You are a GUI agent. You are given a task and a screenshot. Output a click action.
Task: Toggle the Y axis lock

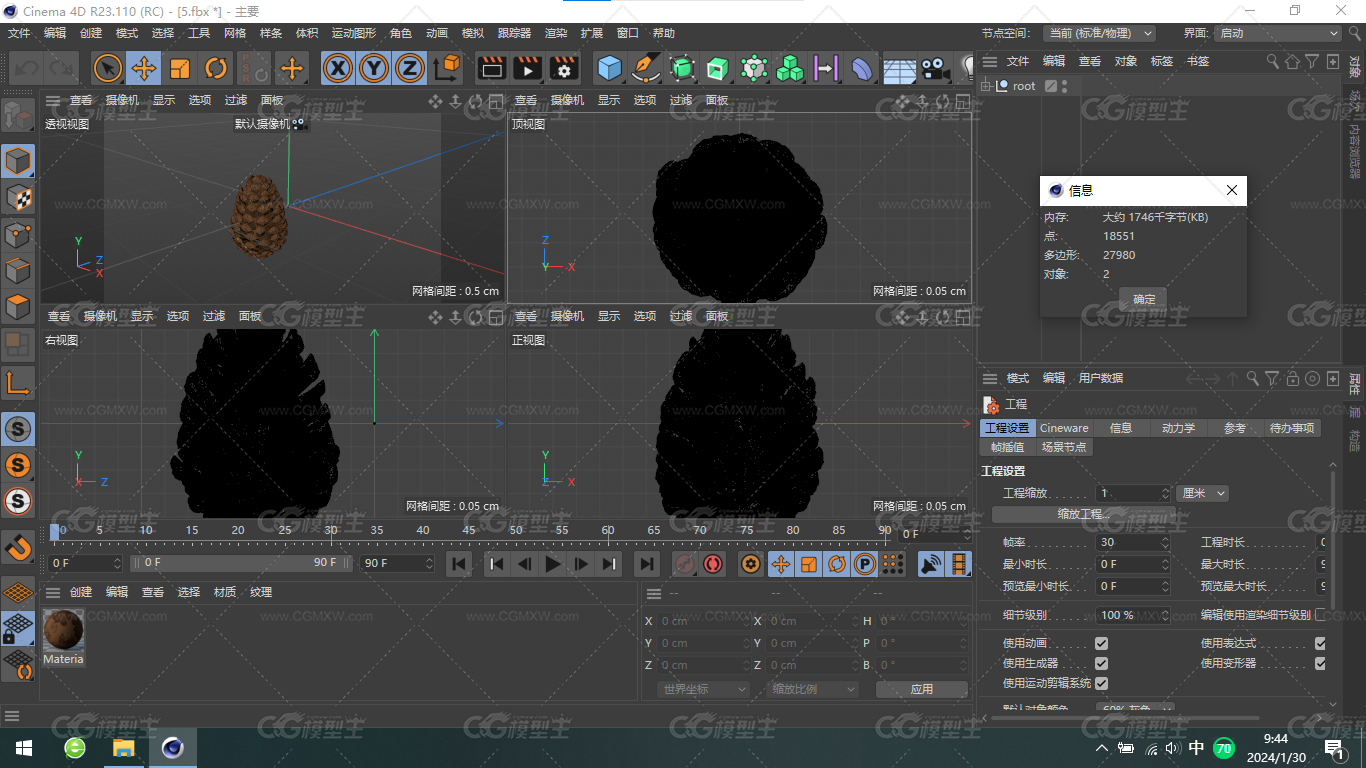click(374, 68)
